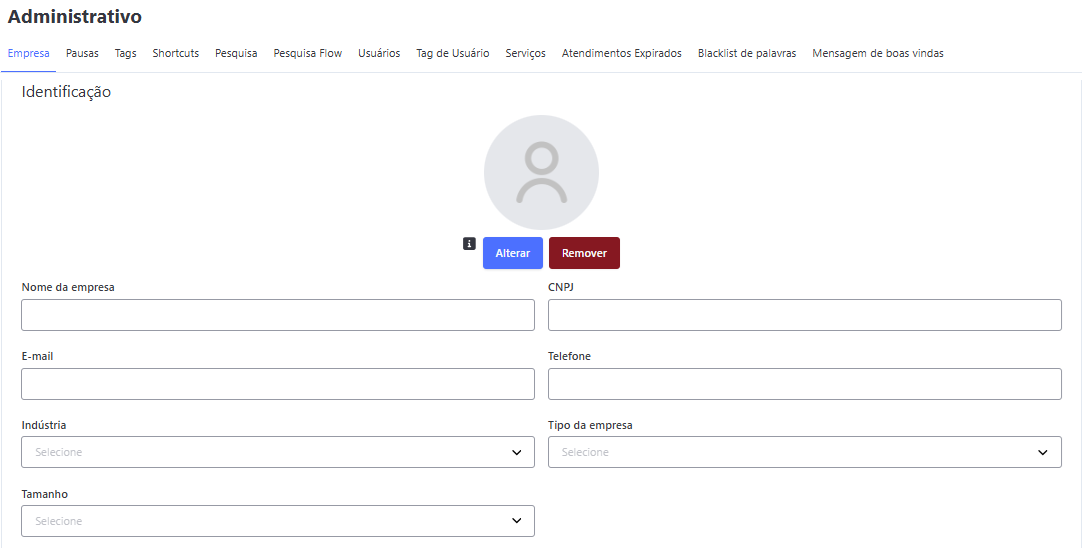1082x559 pixels.
Task: Click the info icon beside Alterar
Action: [x=469, y=243]
